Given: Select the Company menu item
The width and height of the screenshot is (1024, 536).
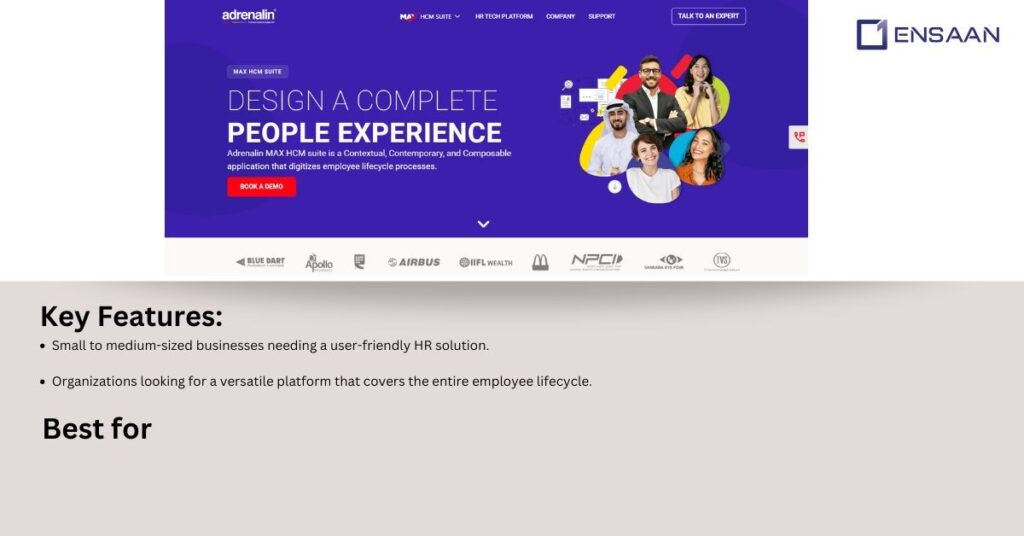Looking at the screenshot, I should click(560, 16).
